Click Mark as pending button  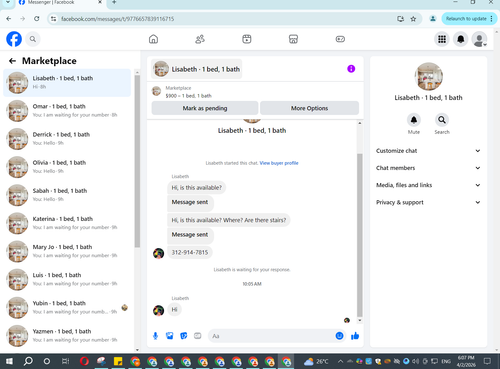pos(205,108)
